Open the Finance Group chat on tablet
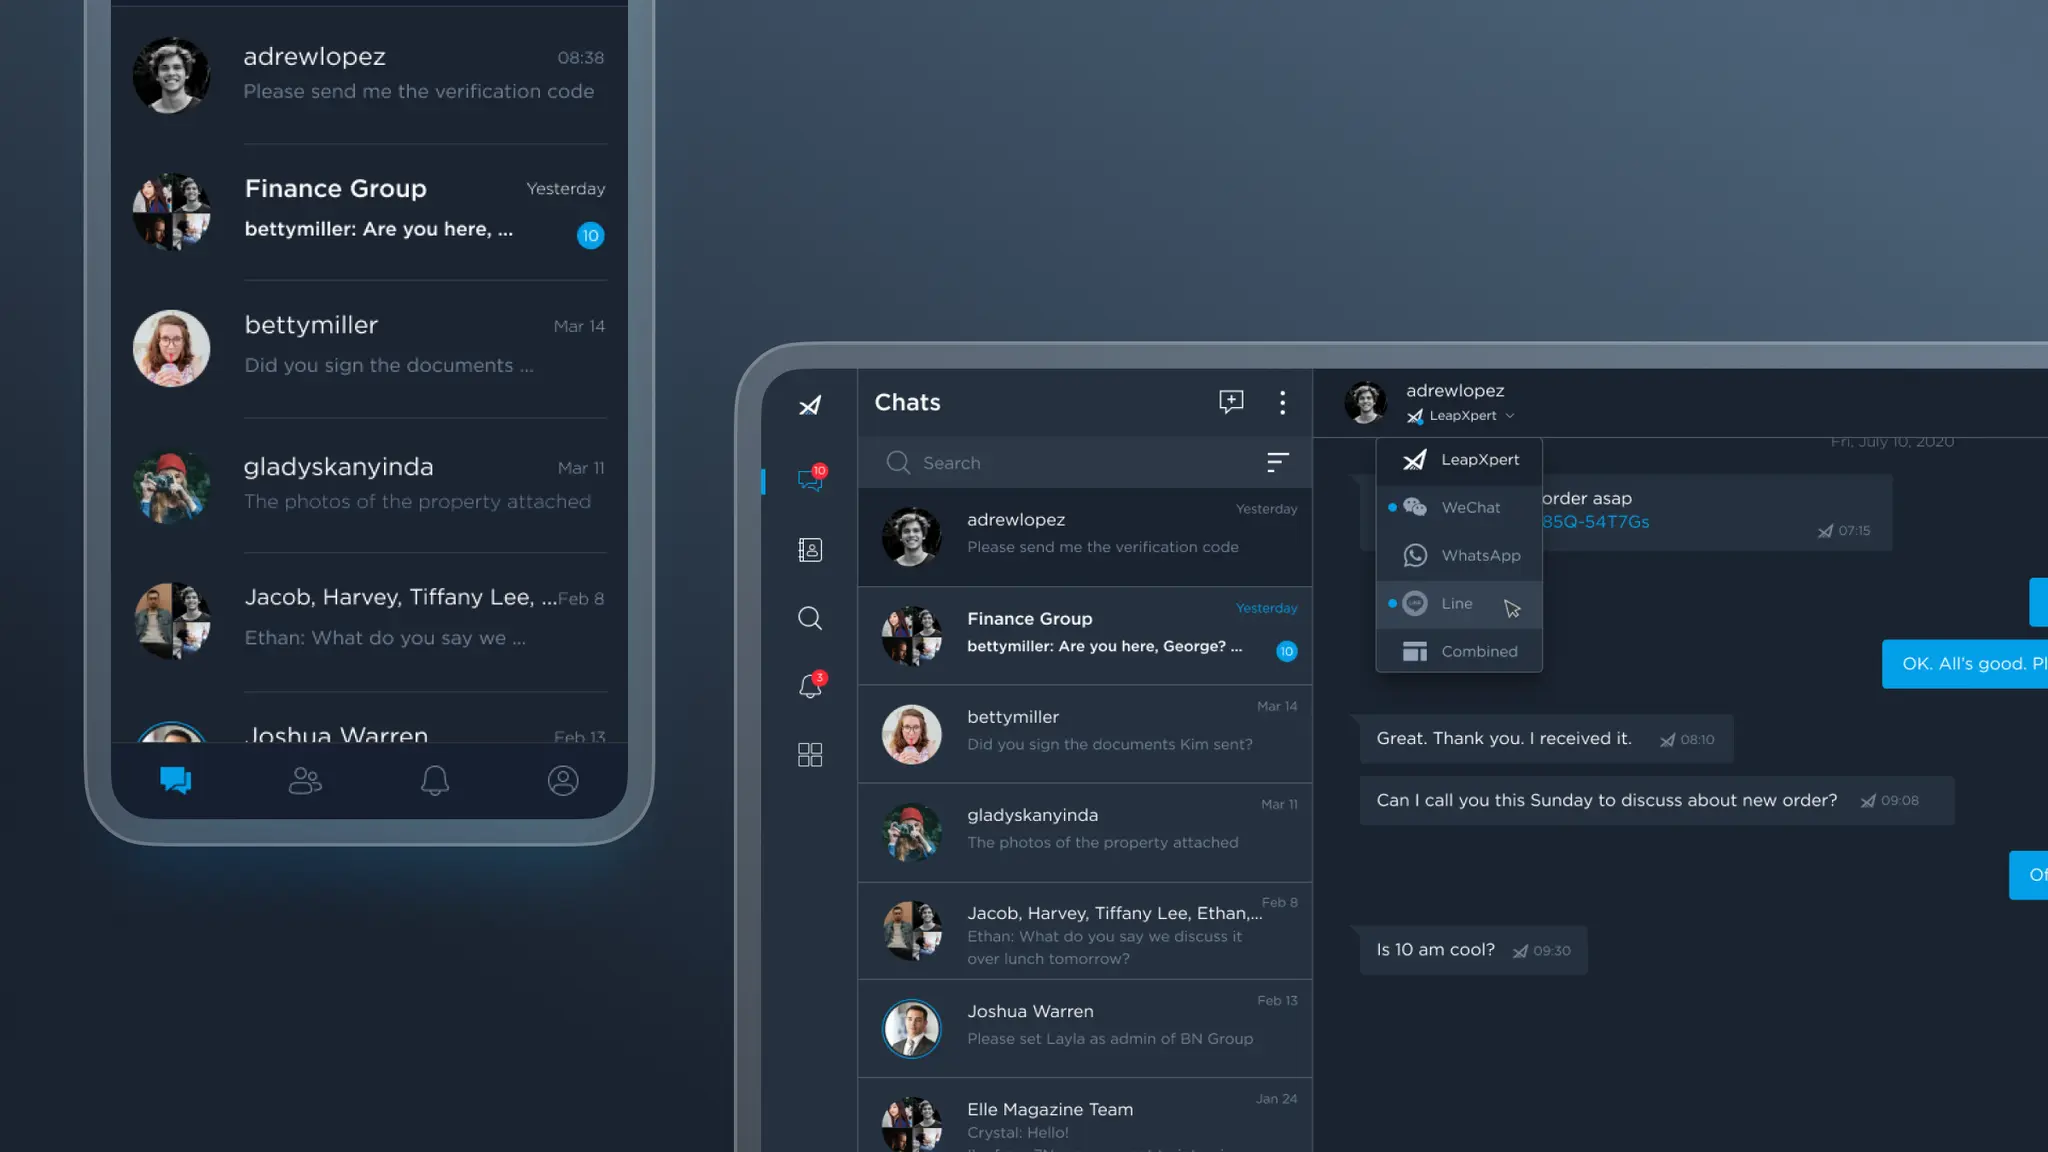The image size is (2048, 1152). pyautogui.click(x=1085, y=635)
